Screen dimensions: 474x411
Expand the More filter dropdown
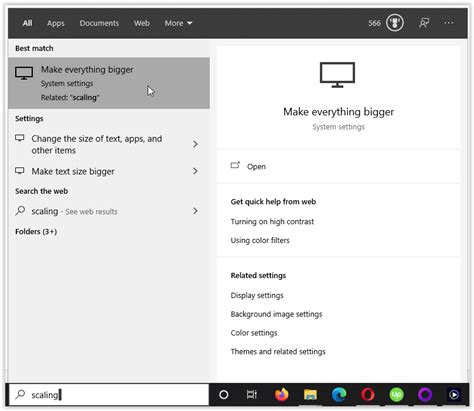pos(178,23)
